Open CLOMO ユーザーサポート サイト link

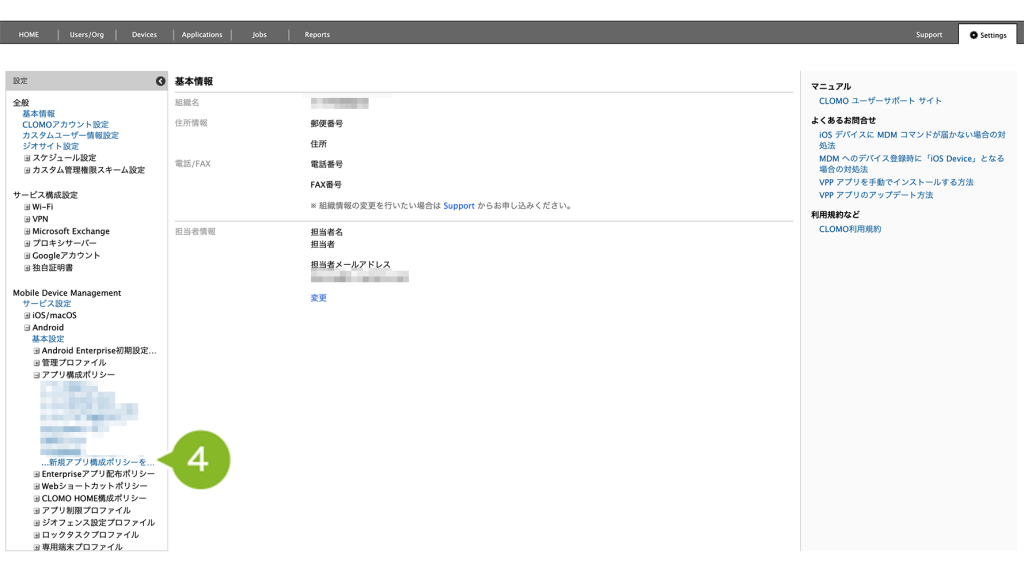click(880, 101)
